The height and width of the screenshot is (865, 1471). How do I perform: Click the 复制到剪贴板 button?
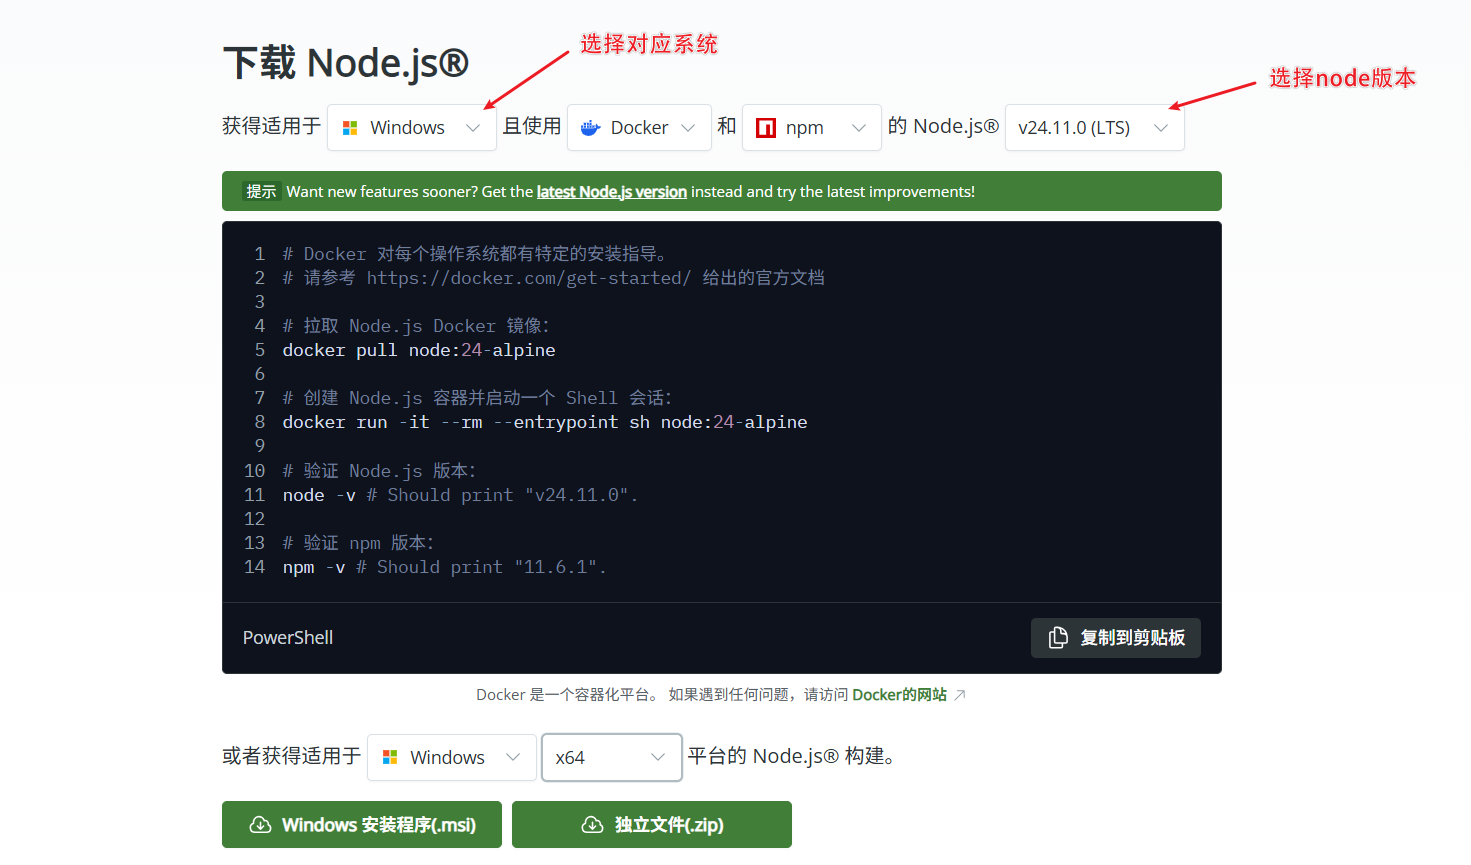tap(1116, 637)
